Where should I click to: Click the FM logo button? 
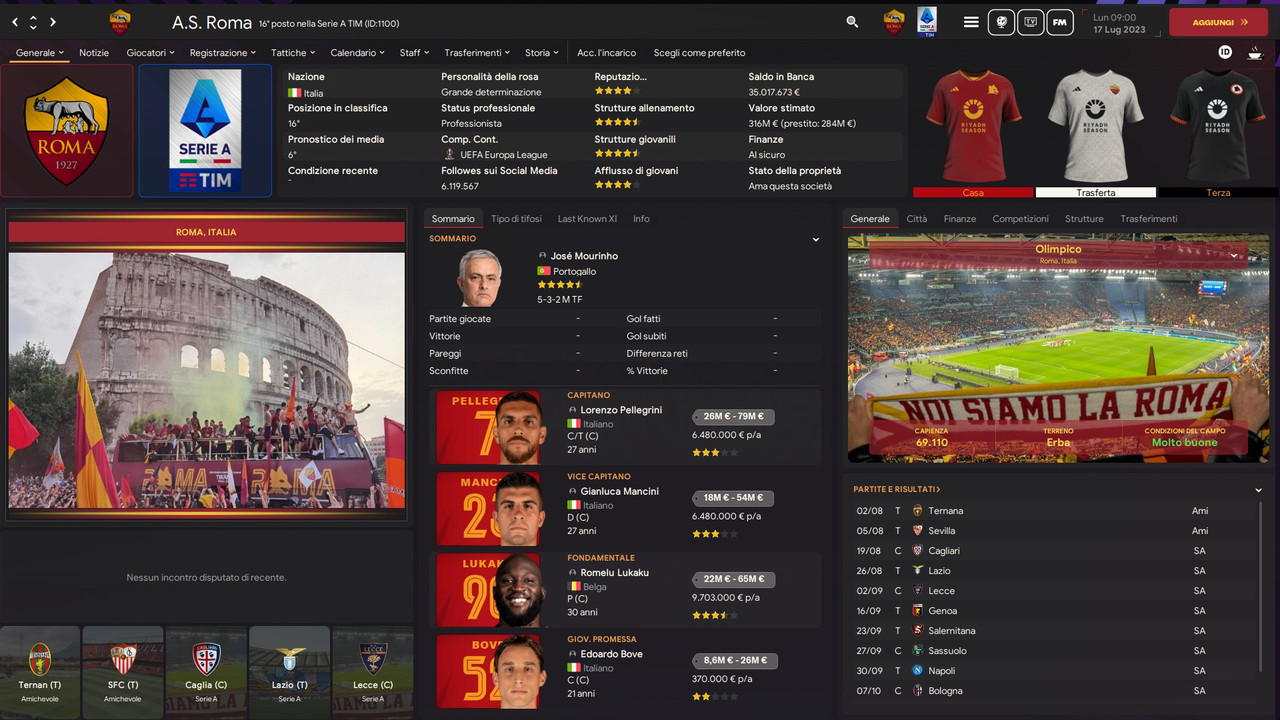[1060, 22]
